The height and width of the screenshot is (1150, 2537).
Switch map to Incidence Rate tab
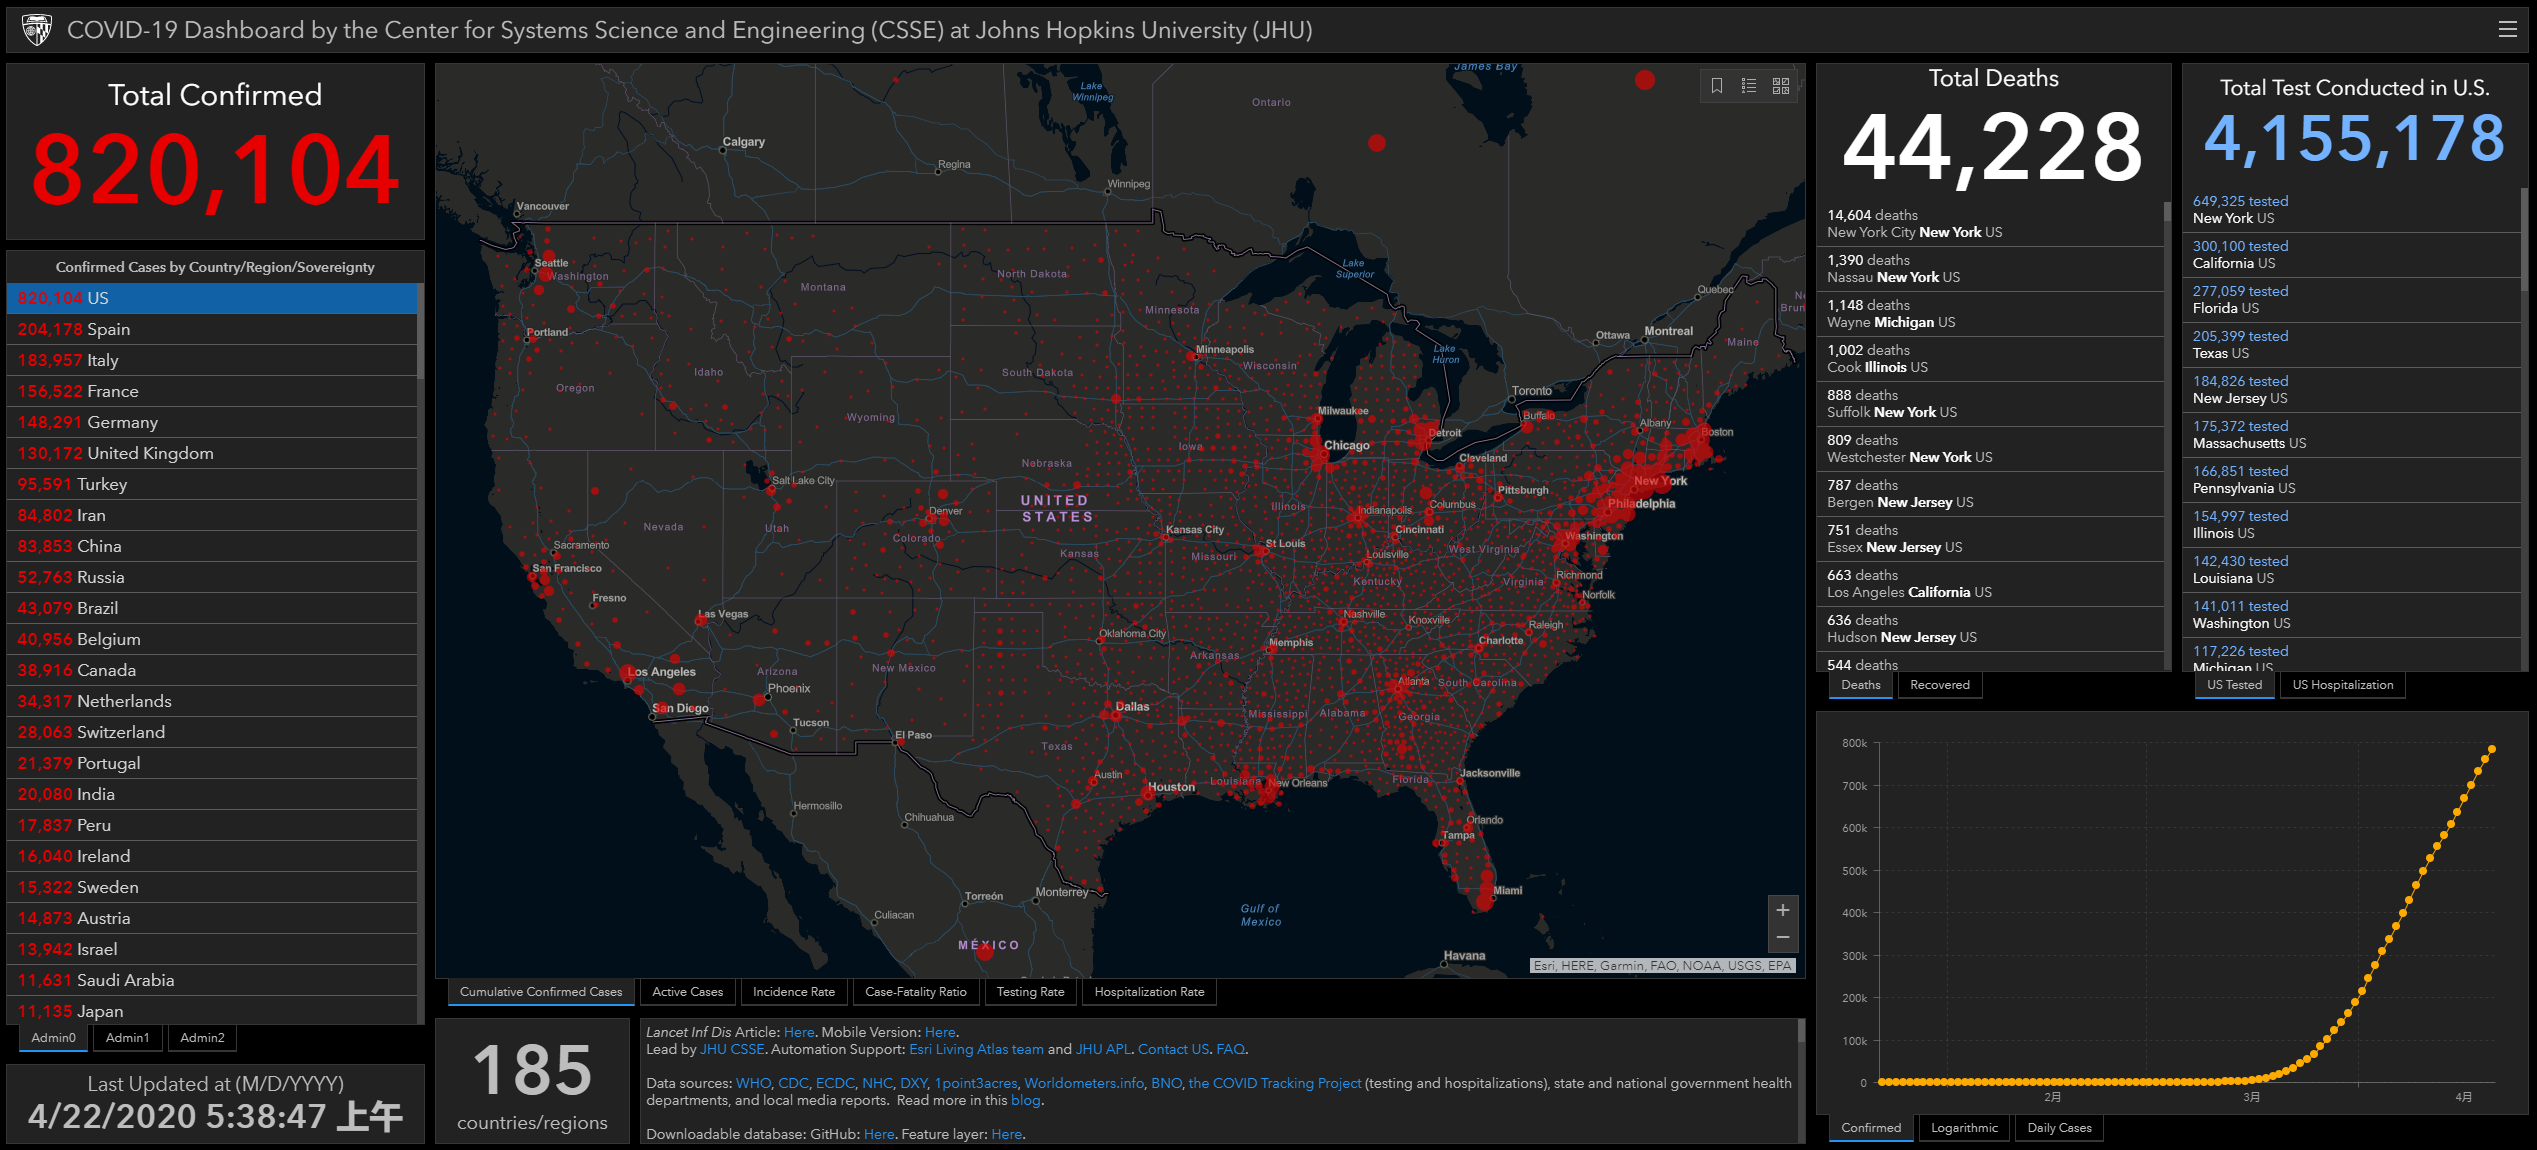pos(793,992)
